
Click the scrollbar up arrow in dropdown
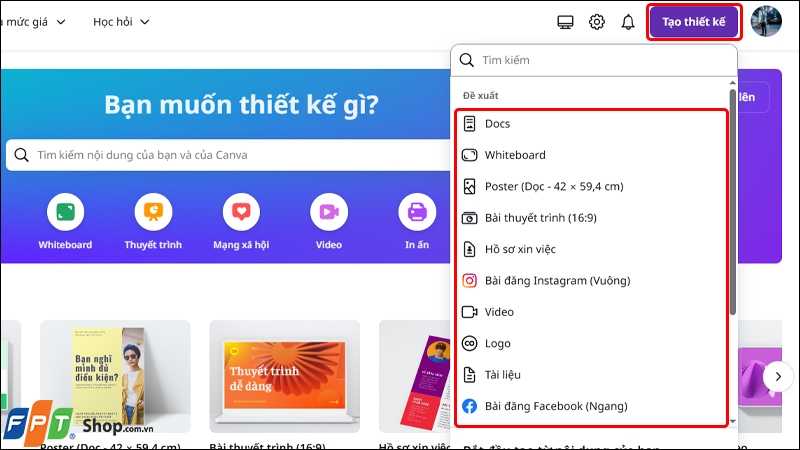pyautogui.click(x=733, y=83)
